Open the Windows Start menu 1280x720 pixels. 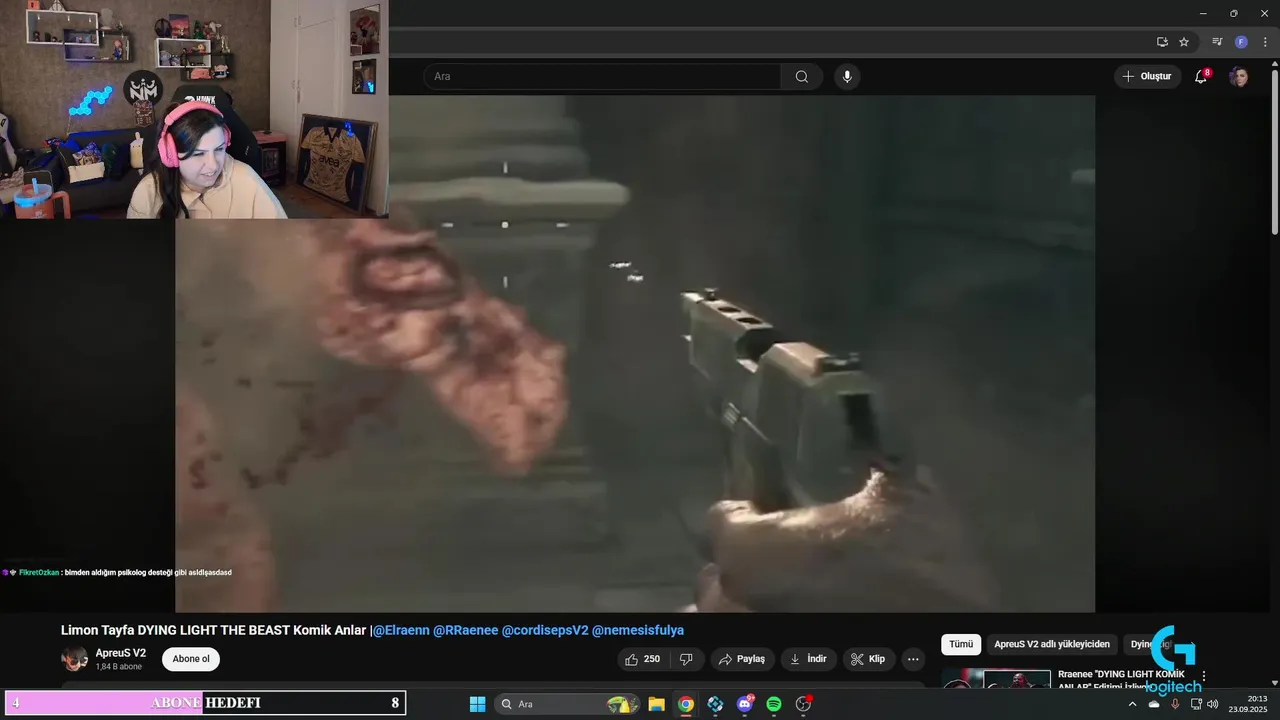coord(477,704)
